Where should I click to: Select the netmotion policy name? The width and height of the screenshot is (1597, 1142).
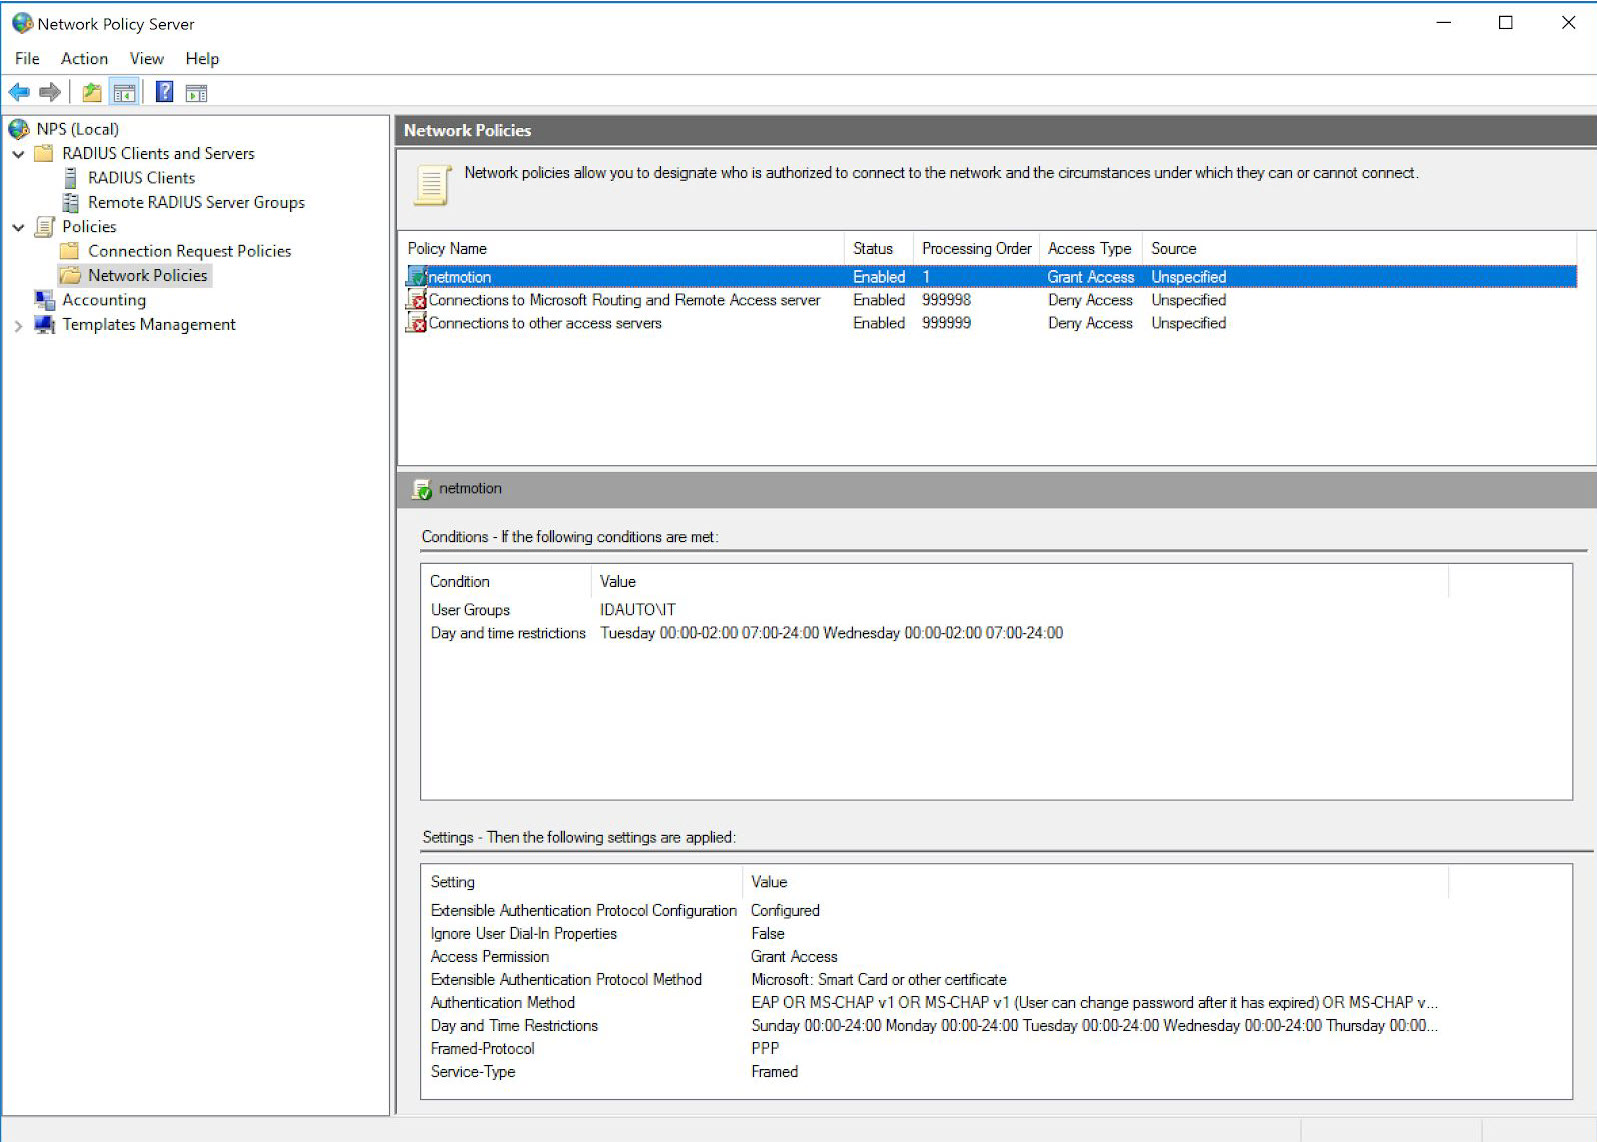460,277
